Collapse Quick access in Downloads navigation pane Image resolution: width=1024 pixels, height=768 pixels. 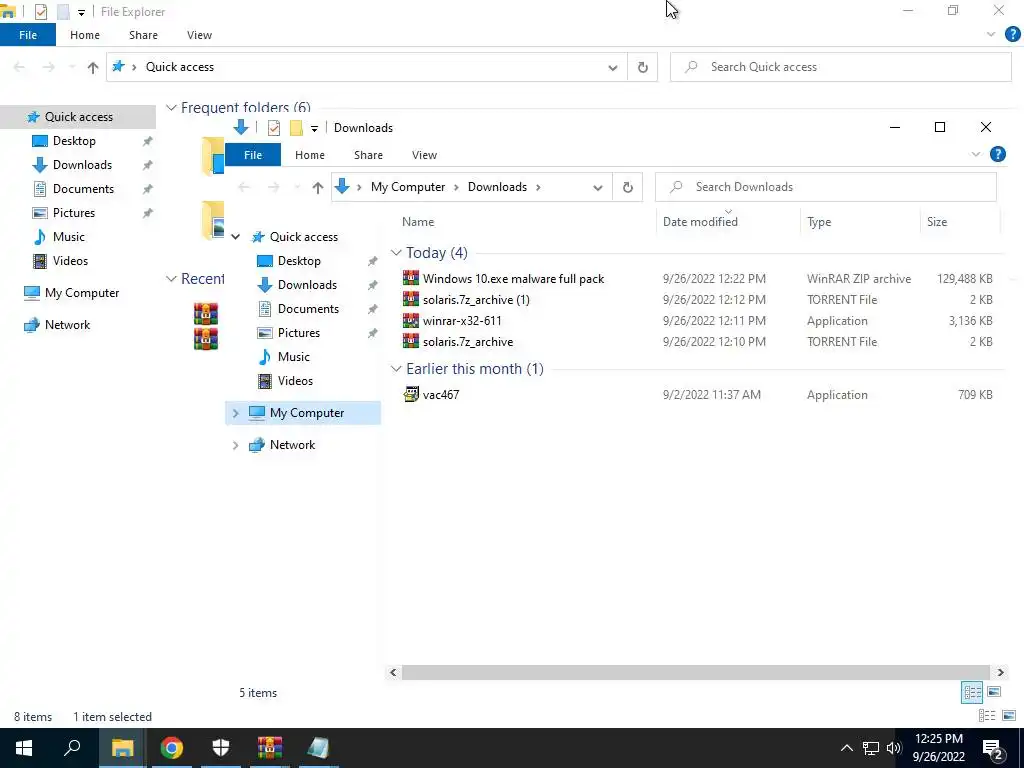(x=236, y=237)
